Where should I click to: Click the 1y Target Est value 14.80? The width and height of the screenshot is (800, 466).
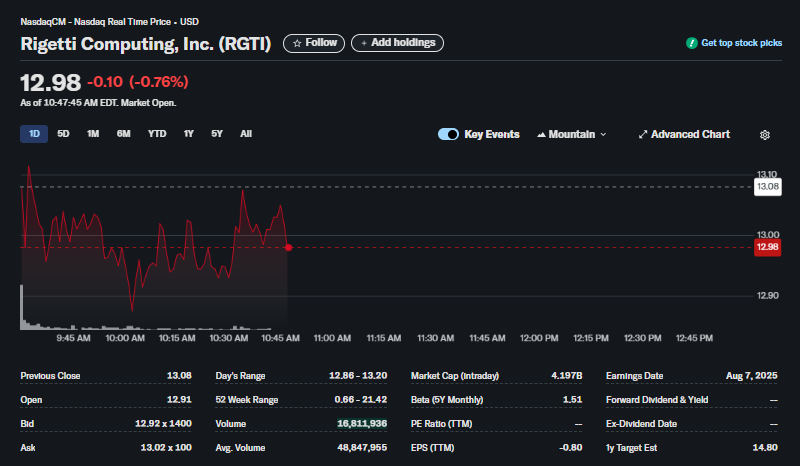(x=765, y=448)
